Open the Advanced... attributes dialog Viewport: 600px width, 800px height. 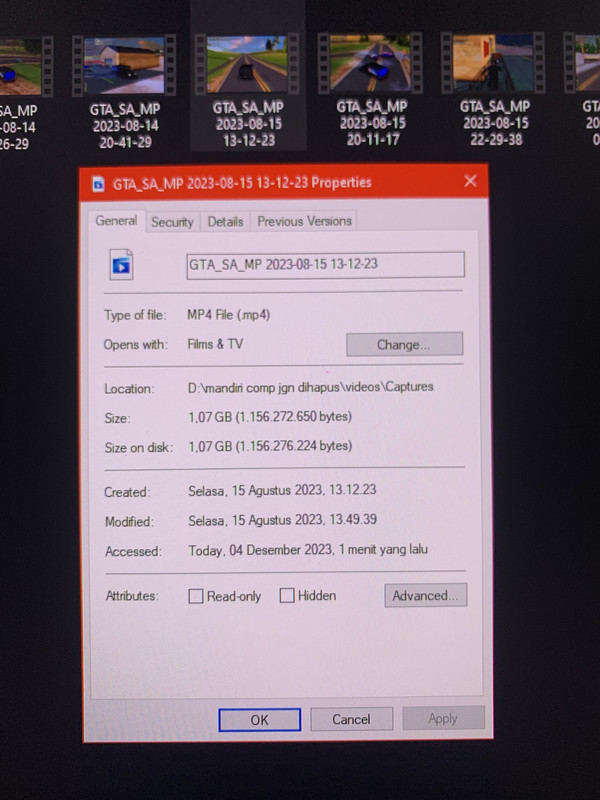point(426,595)
